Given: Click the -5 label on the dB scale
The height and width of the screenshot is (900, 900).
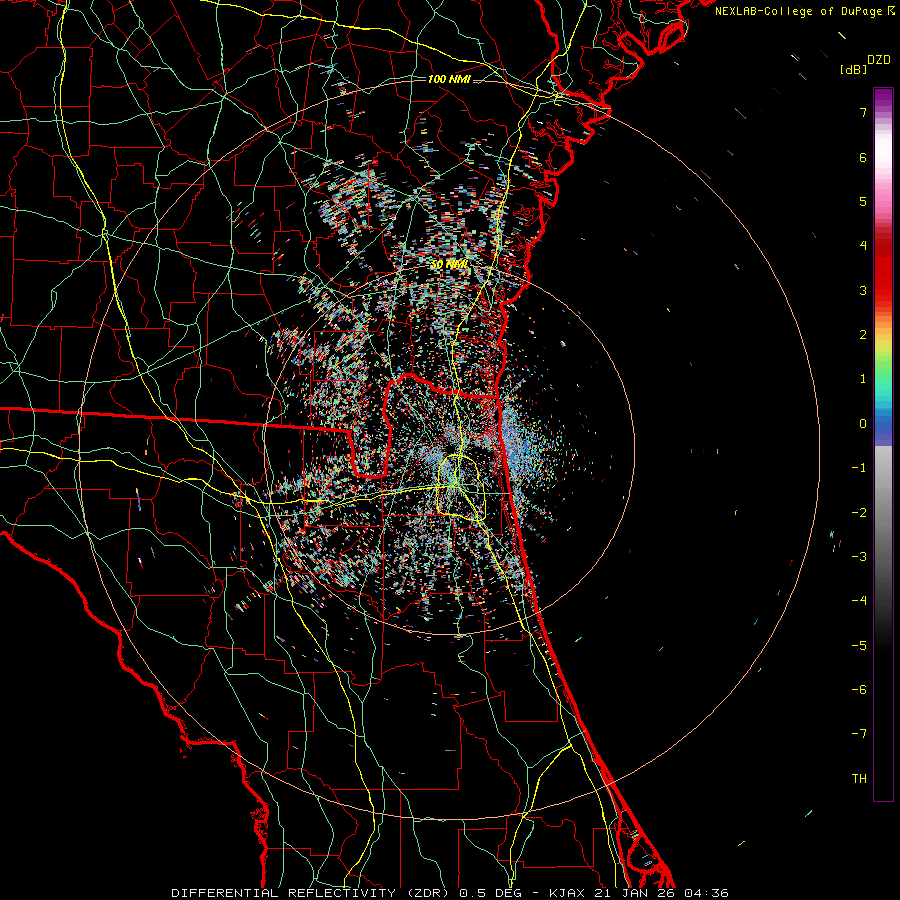Looking at the screenshot, I should pos(859,646).
